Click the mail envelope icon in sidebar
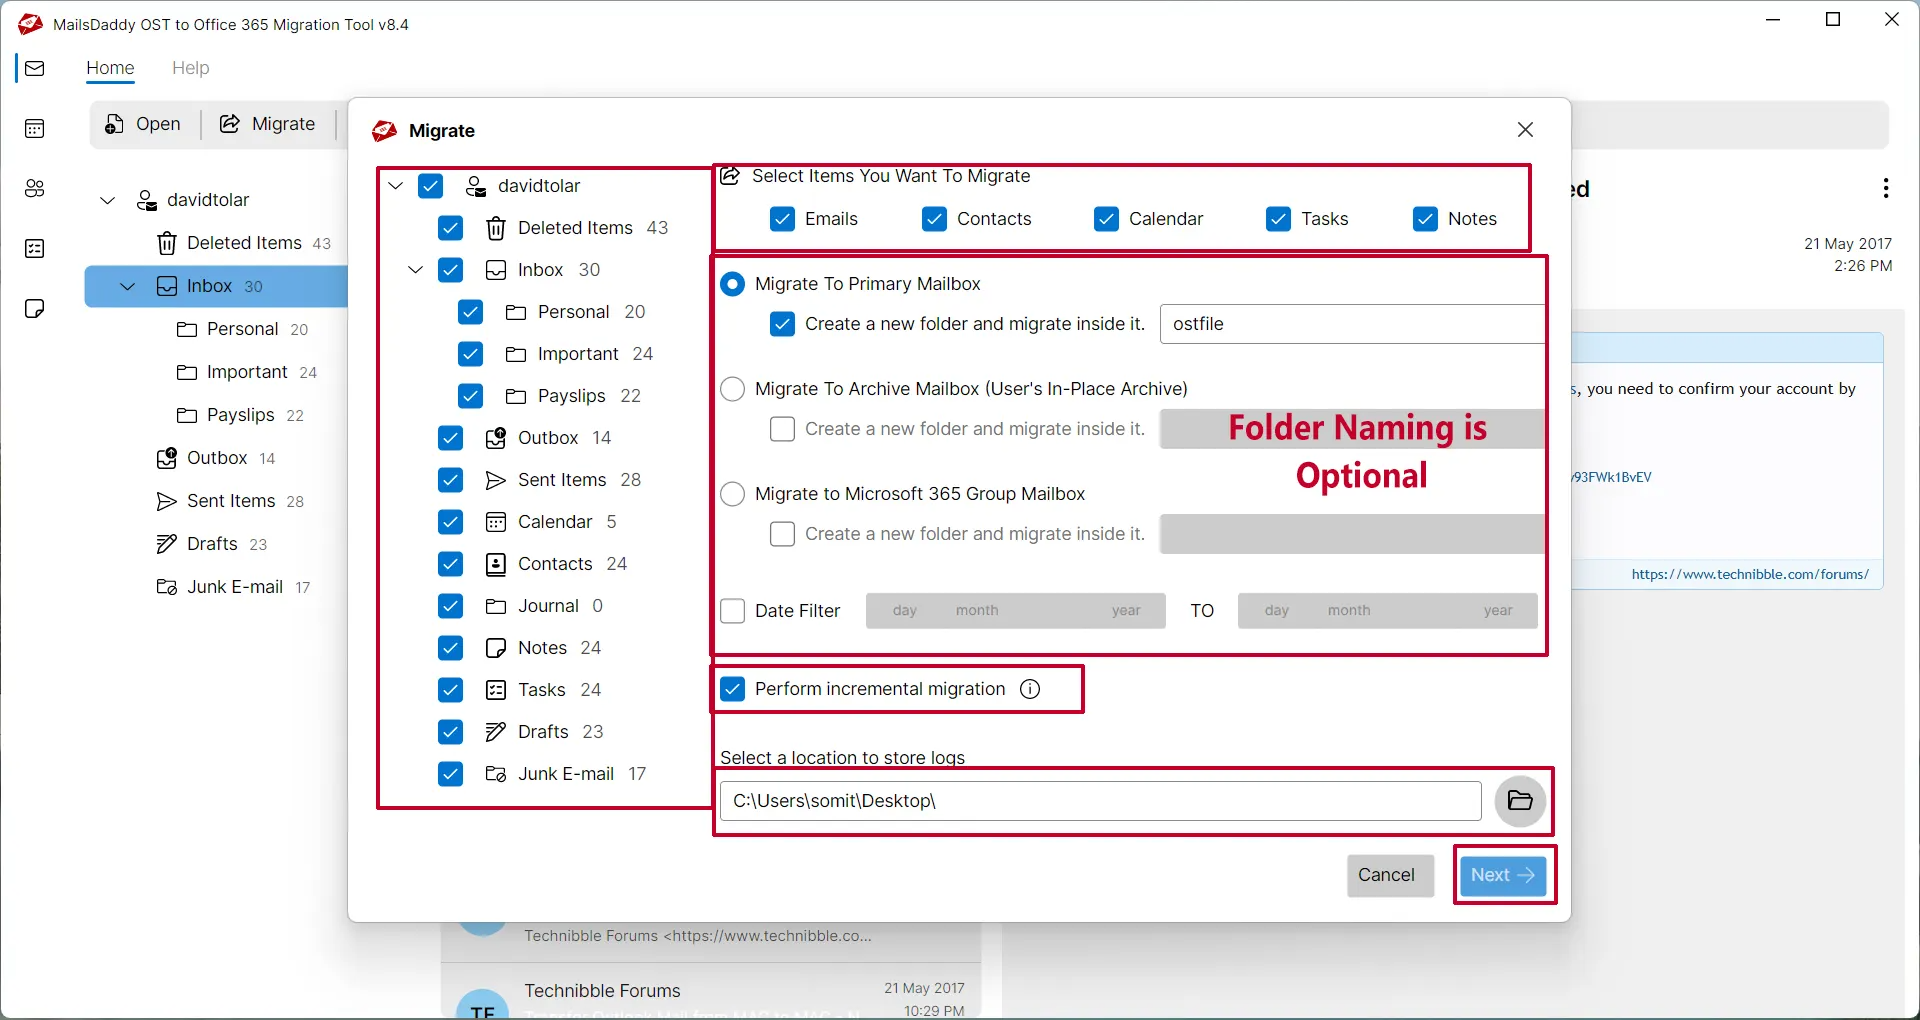Screen dimensions: 1920x1020 (35, 68)
